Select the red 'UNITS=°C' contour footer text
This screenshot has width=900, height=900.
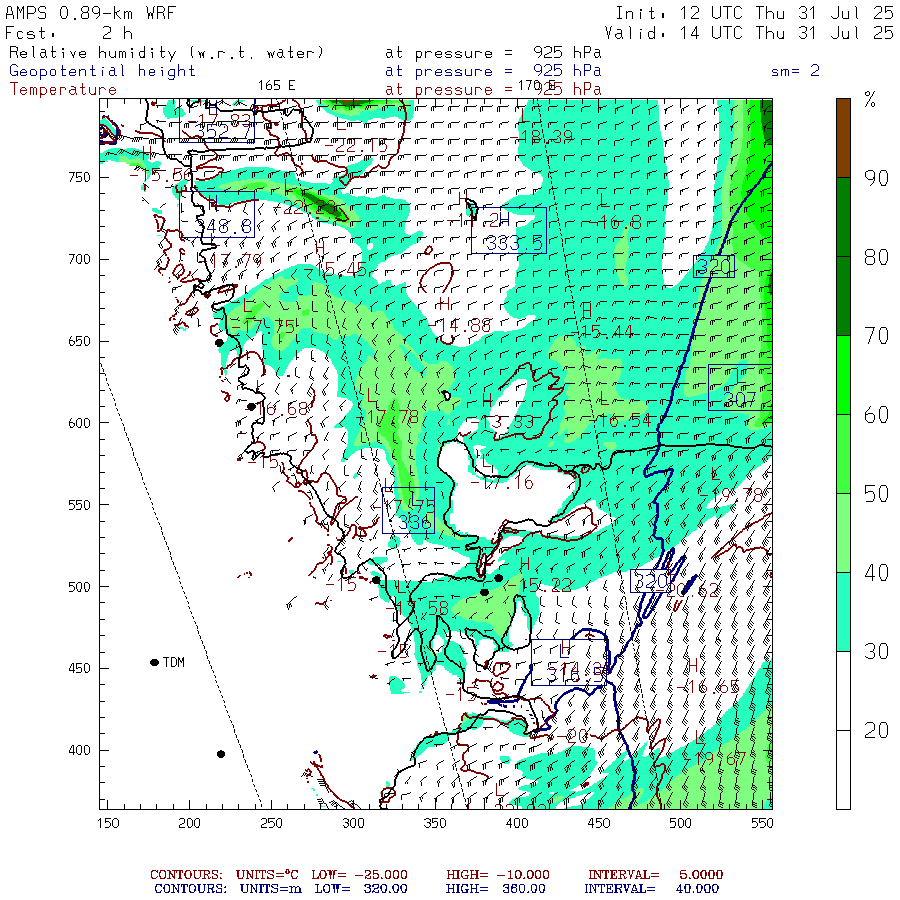click(267, 875)
